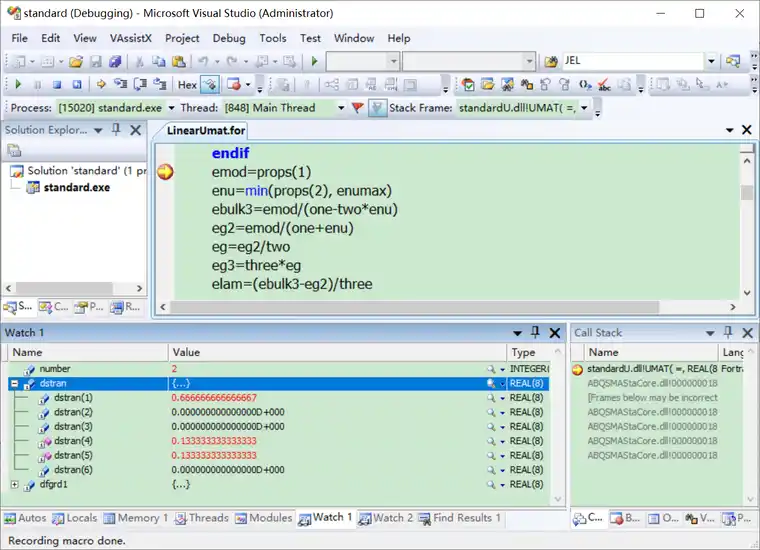
Task: Open the Window menu
Action: click(x=354, y=38)
